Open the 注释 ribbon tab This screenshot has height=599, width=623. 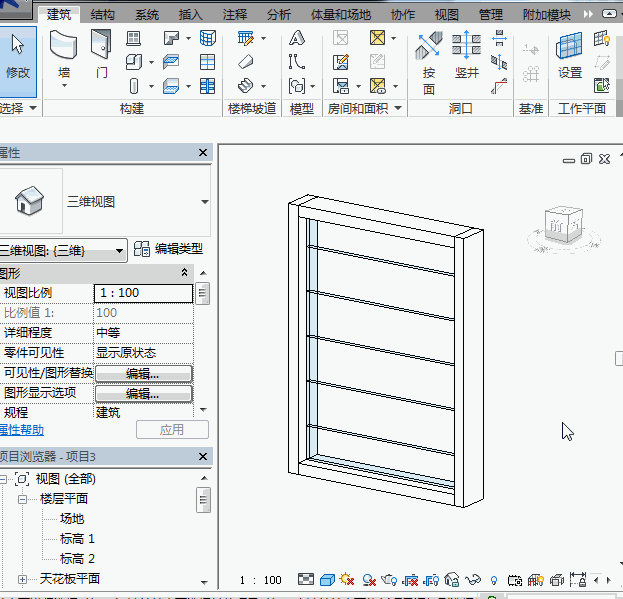click(x=235, y=15)
